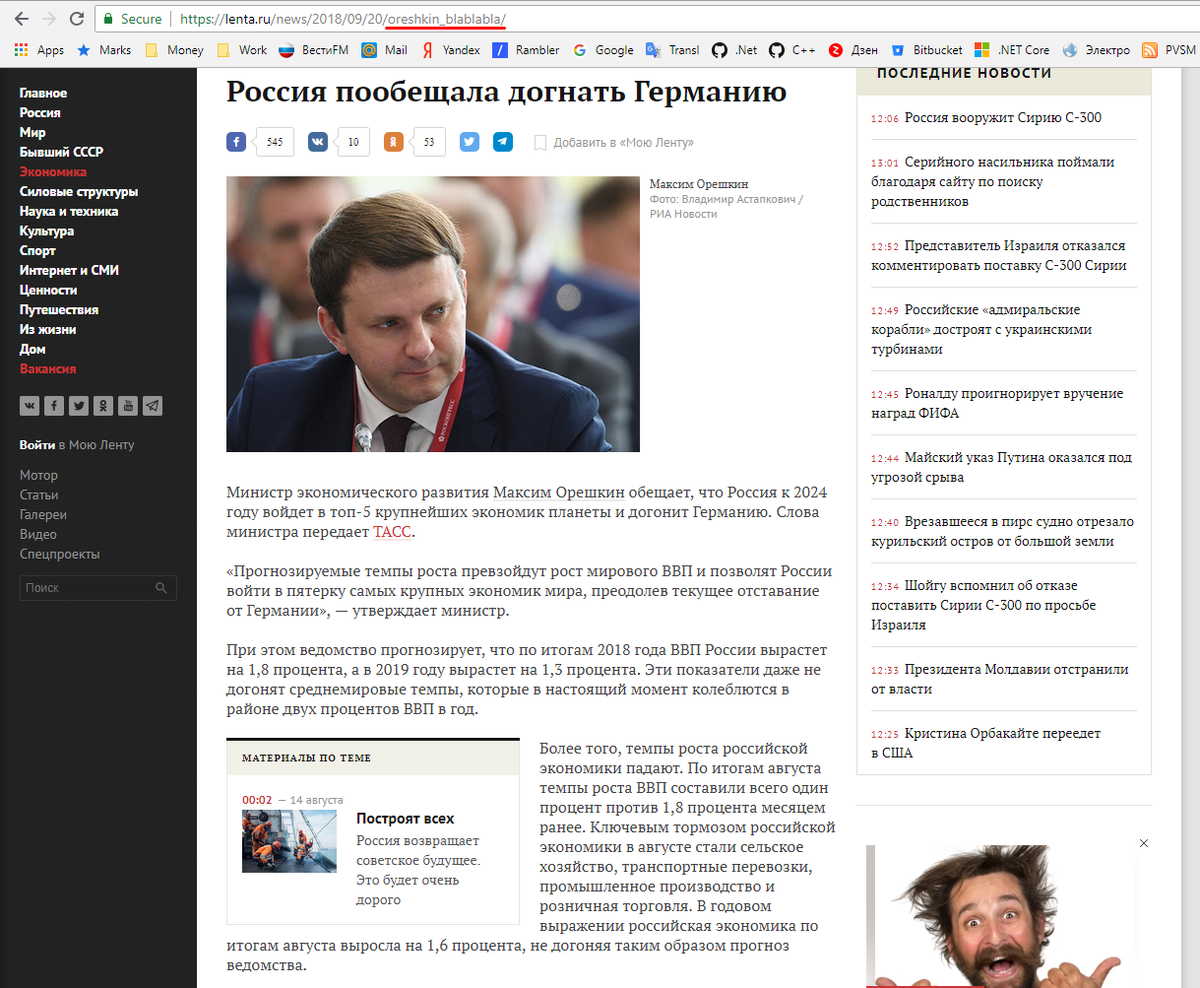The image size is (1200, 988).
Task: Click sidebar VK social icon
Action: (x=29, y=405)
